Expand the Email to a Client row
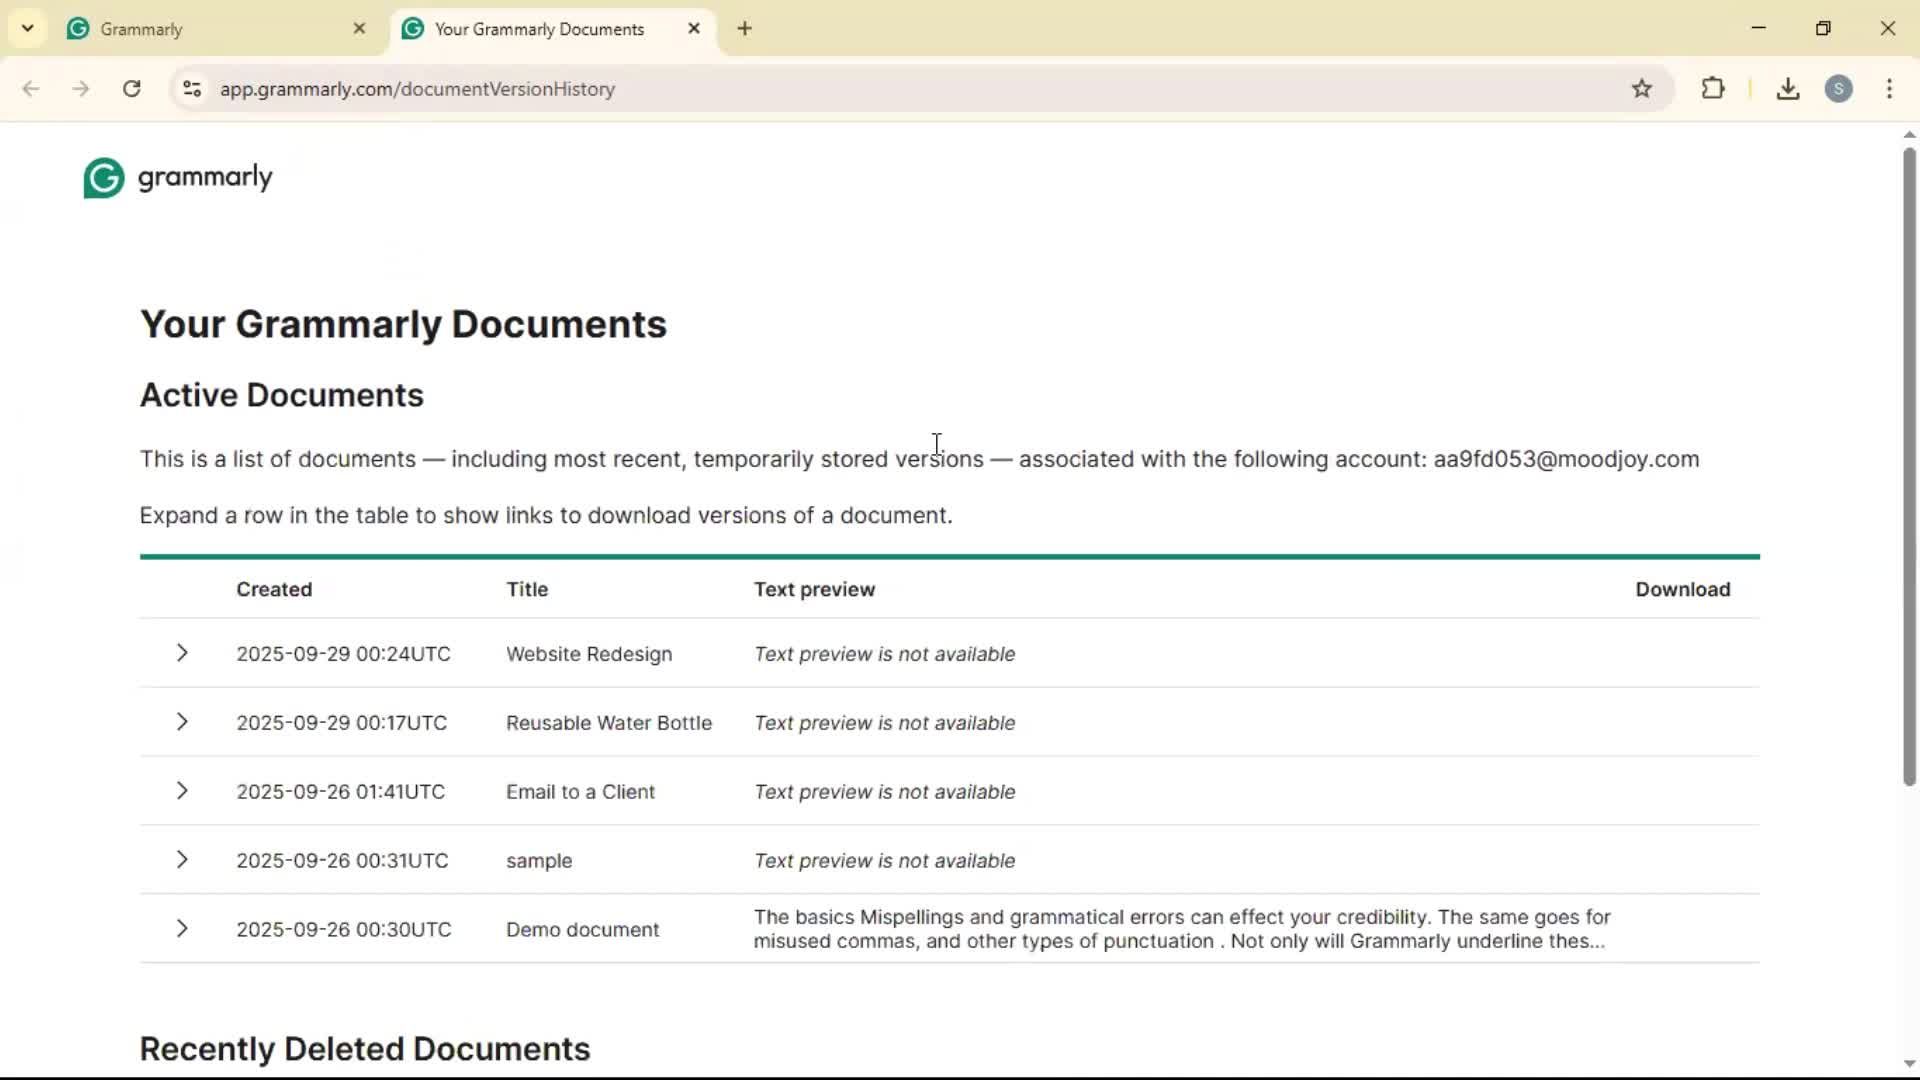The height and width of the screenshot is (1080, 1920). (x=182, y=791)
